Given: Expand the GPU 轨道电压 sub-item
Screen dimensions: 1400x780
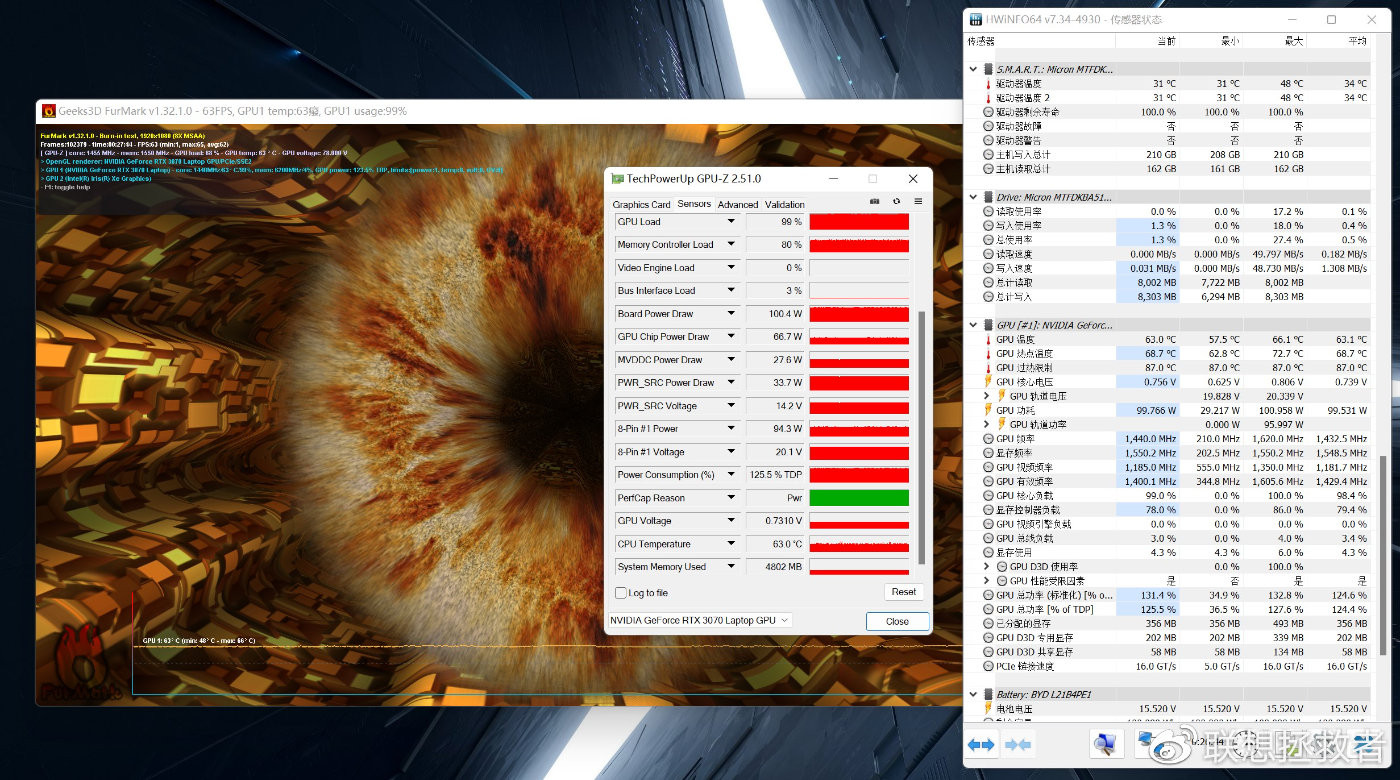Looking at the screenshot, I should pos(988,397).
